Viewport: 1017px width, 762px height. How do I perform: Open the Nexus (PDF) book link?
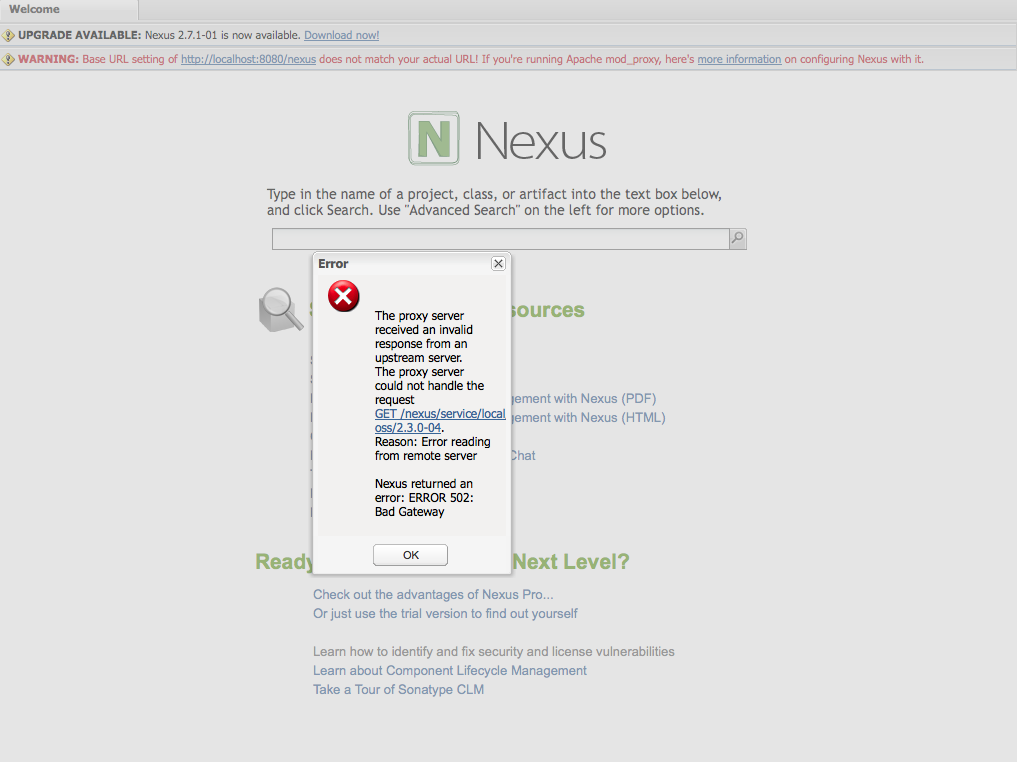tap(584, 398)
